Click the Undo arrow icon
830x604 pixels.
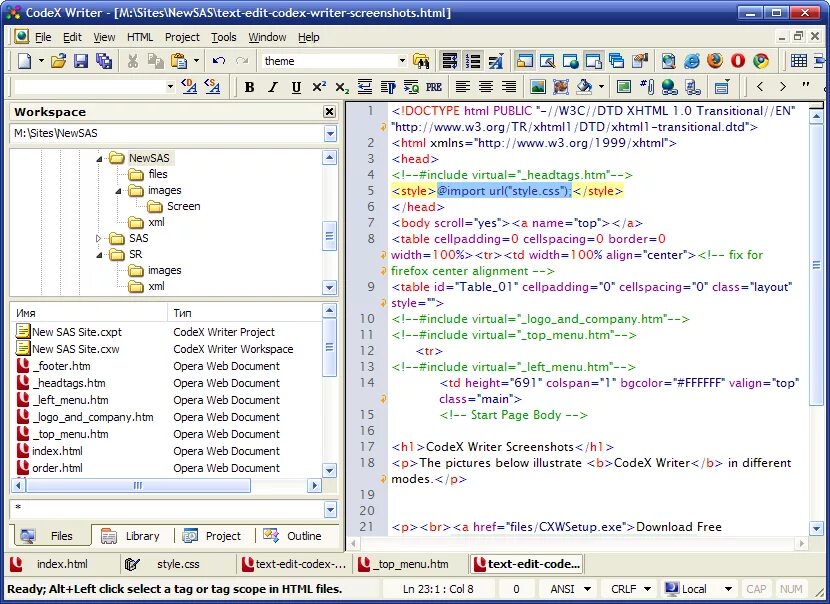218,61
